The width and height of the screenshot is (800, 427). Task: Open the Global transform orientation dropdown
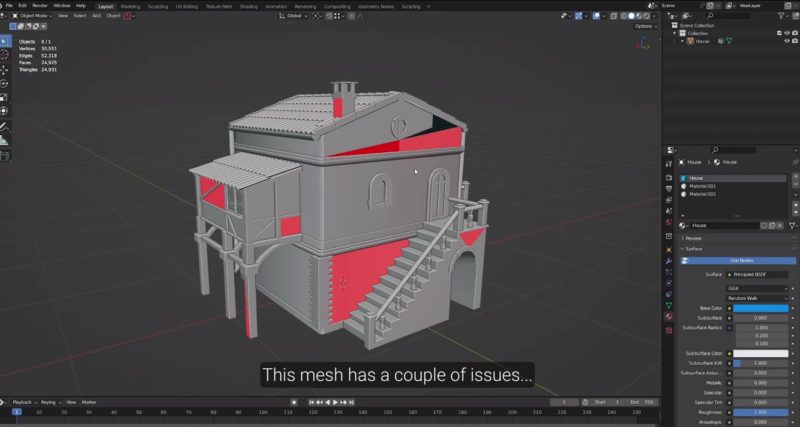(x=294, y=16)
